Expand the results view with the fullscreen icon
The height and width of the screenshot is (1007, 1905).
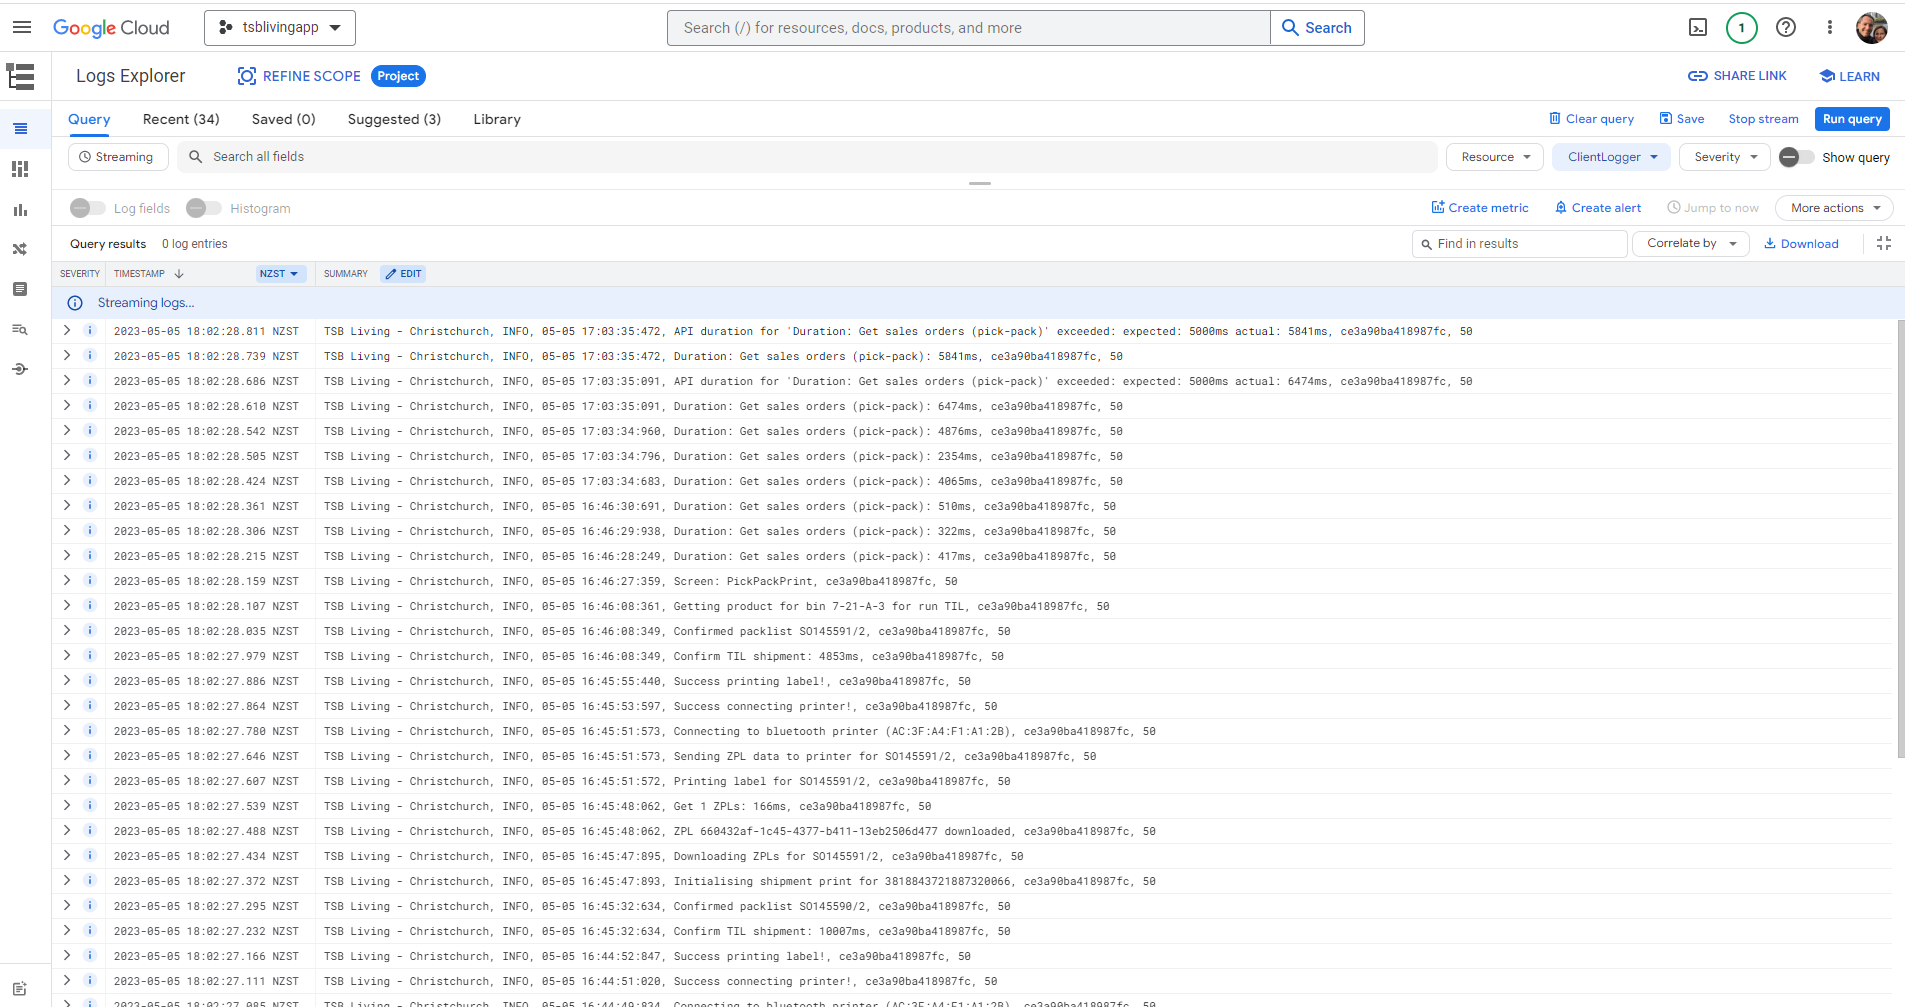[x=1884, y=243]
